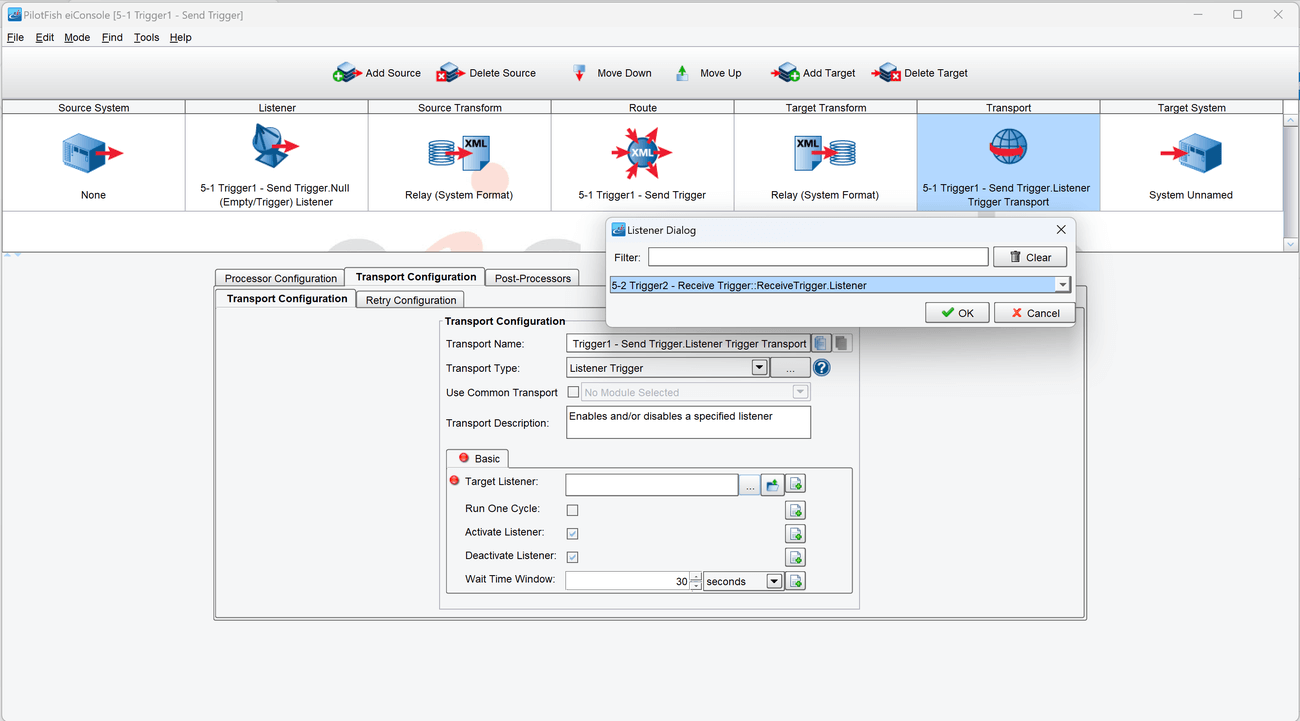Open the File menu
Screen dimensions: 1300x721
[x=15, y=37]
